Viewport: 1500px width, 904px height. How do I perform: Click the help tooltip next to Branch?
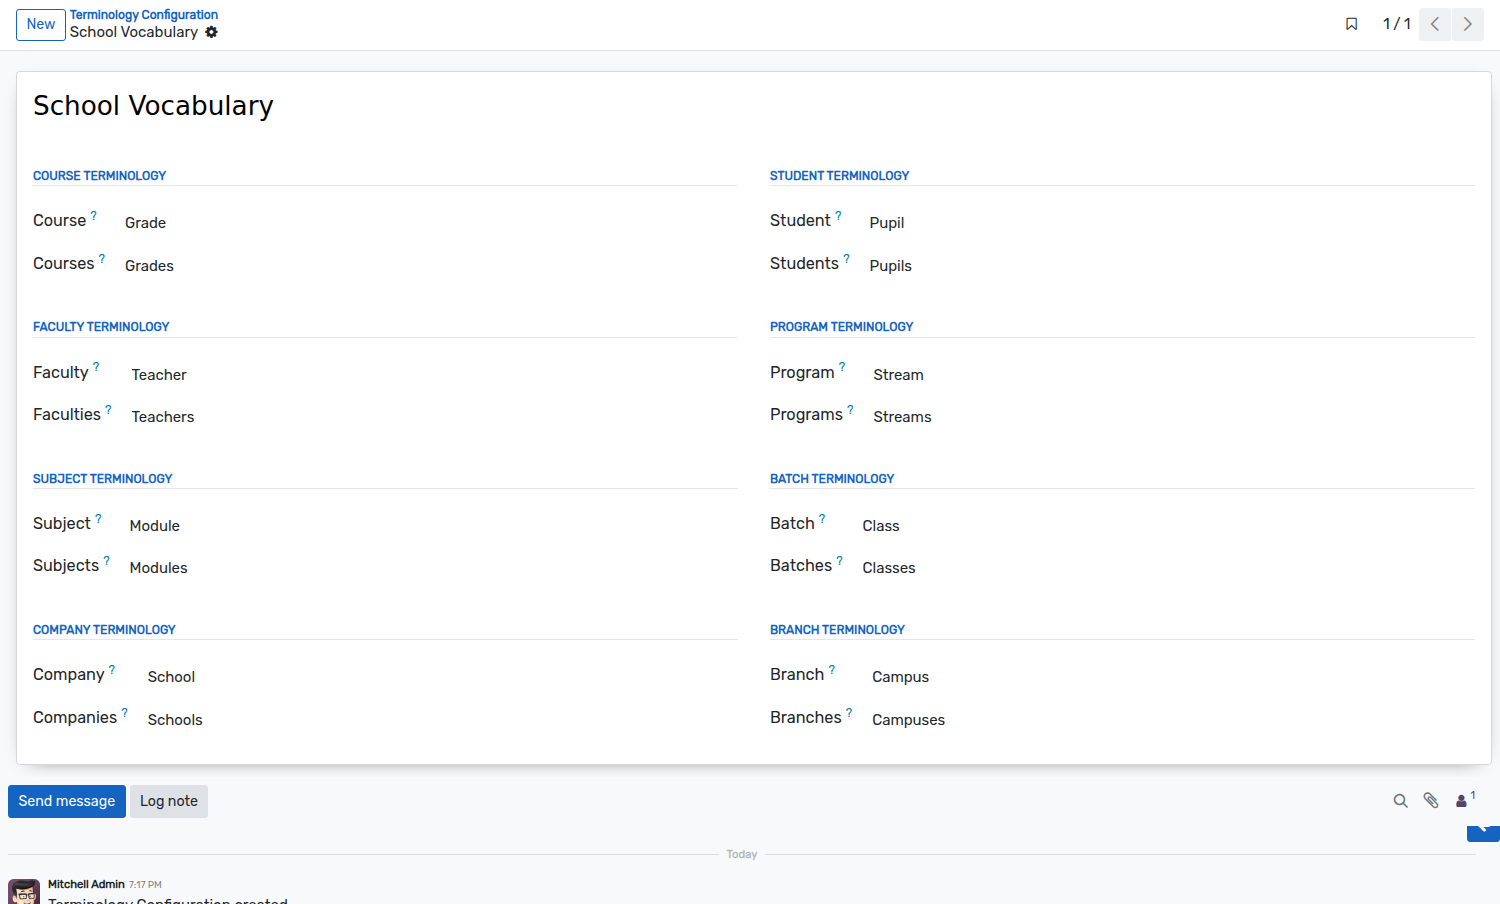[x=832, y=669]
